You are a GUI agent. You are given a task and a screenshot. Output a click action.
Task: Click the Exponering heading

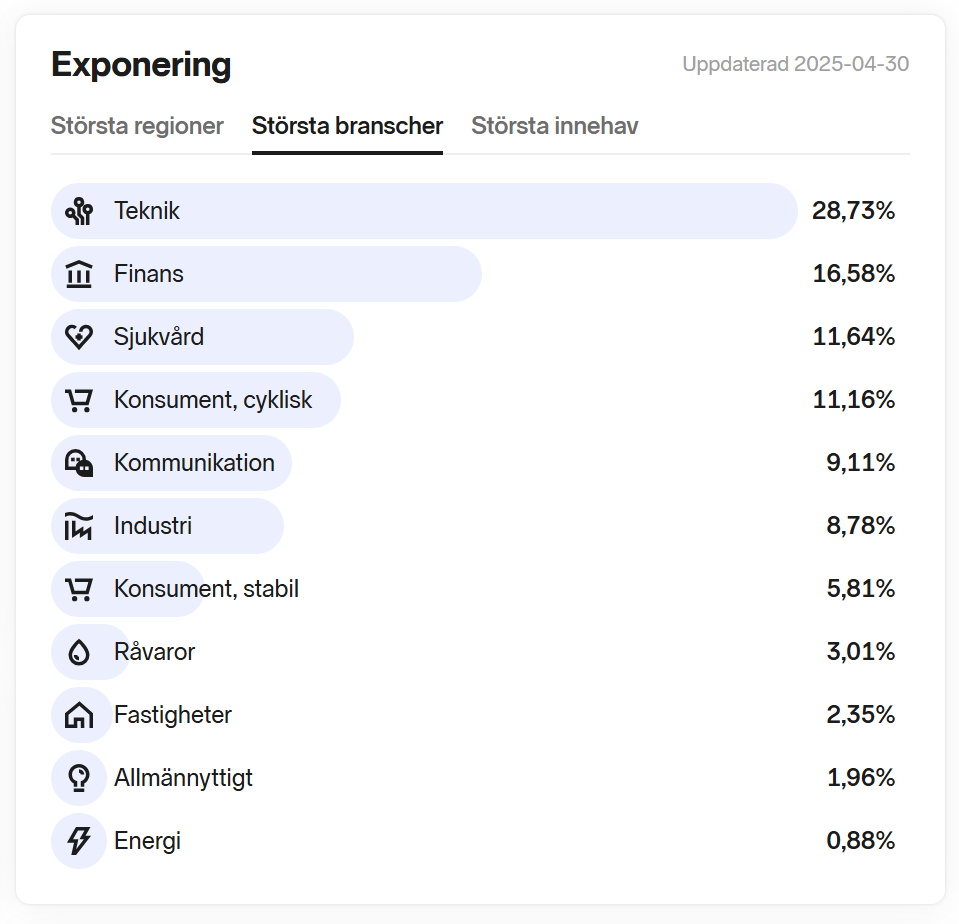pyautogui.click(x=141, y=65)
